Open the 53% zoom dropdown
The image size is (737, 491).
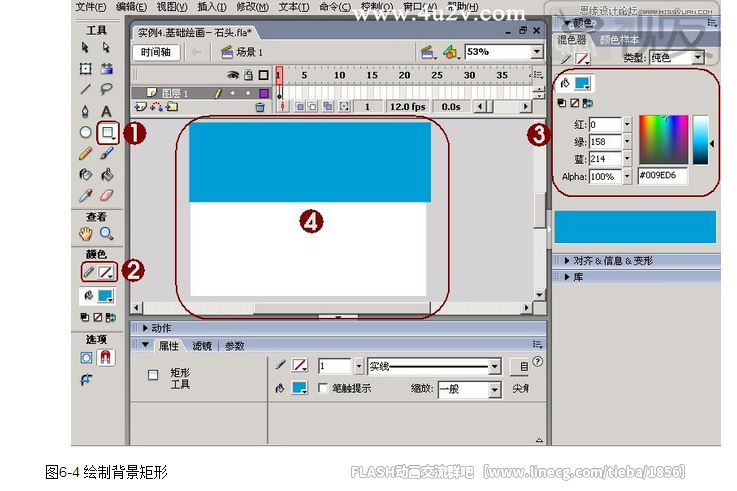point(537,52)
